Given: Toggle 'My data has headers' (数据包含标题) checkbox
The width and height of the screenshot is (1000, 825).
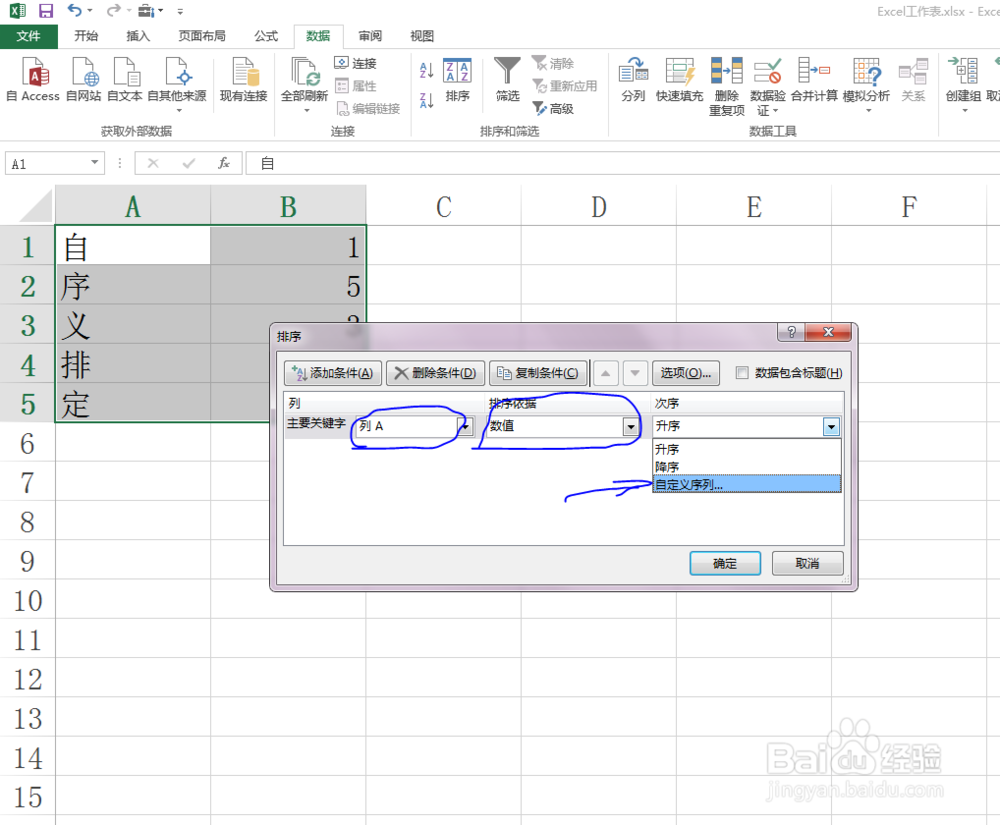Looking at the screenshot, I should [742, 372].
